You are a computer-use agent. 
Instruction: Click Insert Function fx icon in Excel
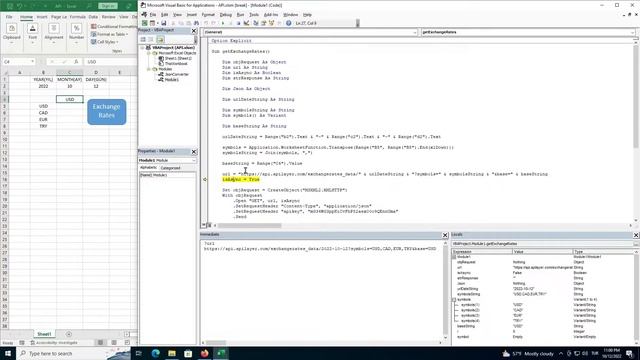[76, 62]
